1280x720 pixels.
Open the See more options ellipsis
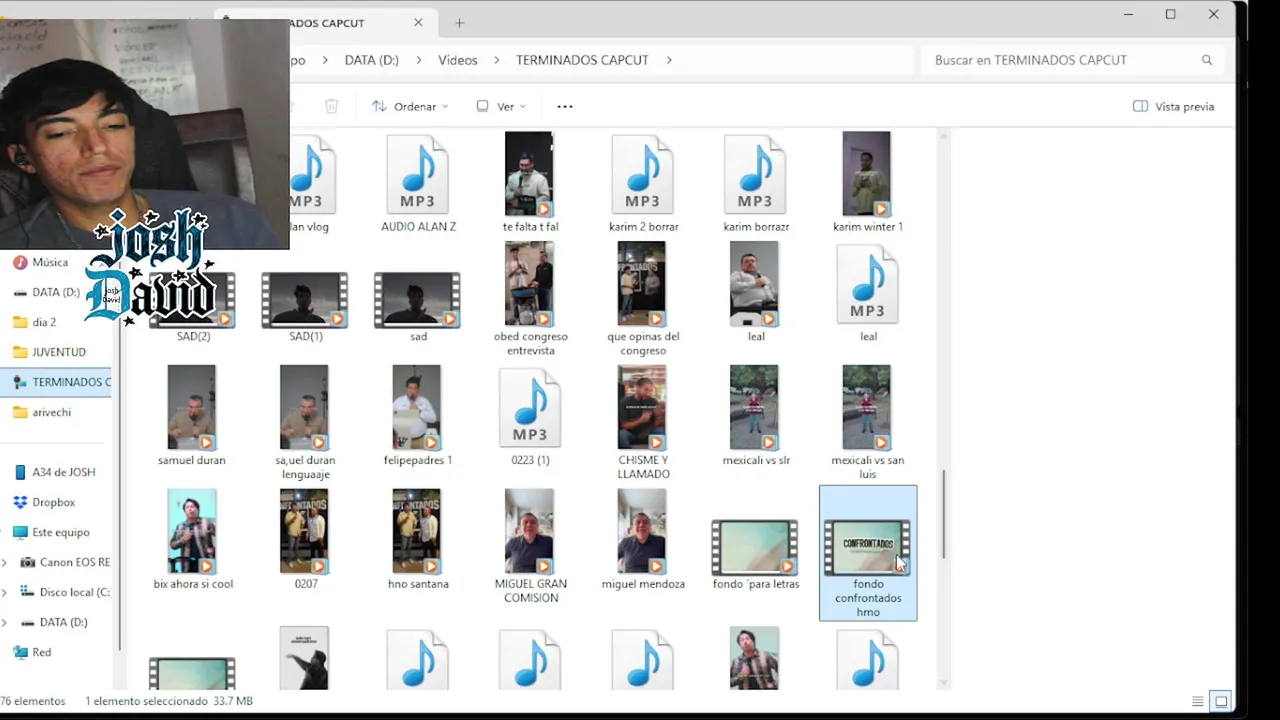pyautogui.click(x=565, y=106)
